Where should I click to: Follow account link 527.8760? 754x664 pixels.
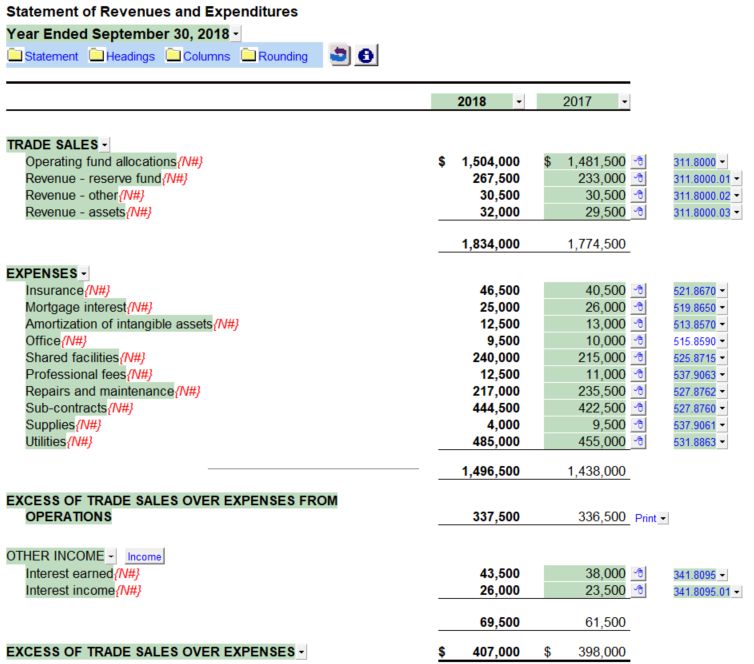(x=694, y=409)
